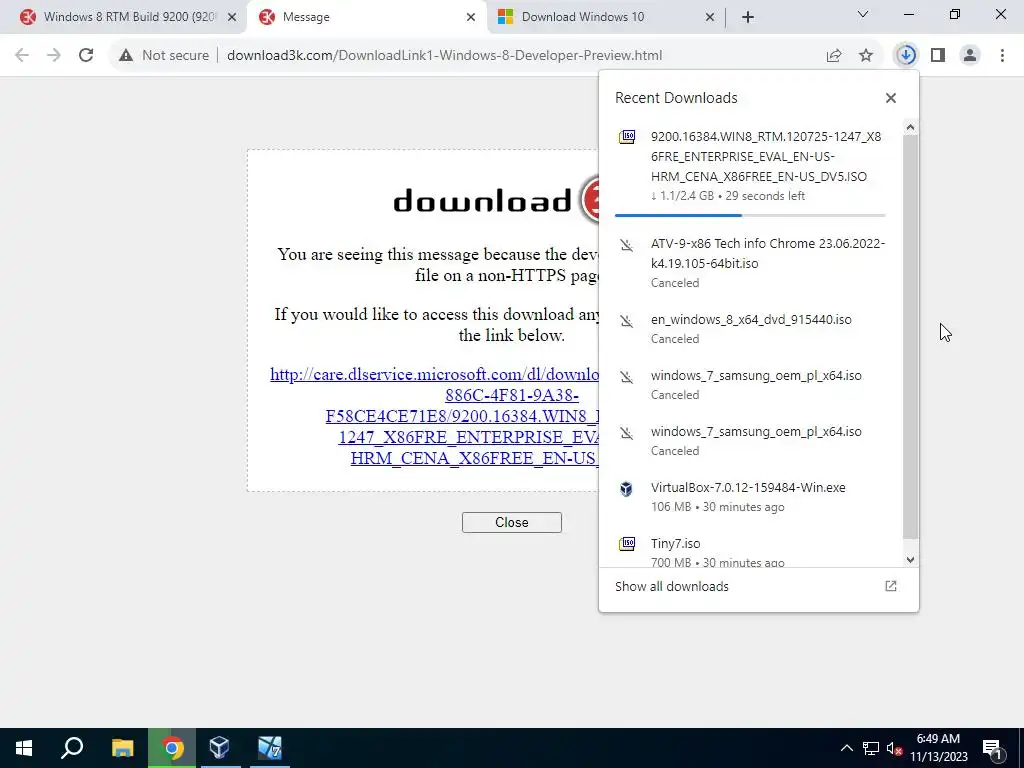The height and width of the screenshot is (768, 1024).
Task: Click the "1.1/2.4 GB • 29 seconds left" status
Action: (728, 196)
